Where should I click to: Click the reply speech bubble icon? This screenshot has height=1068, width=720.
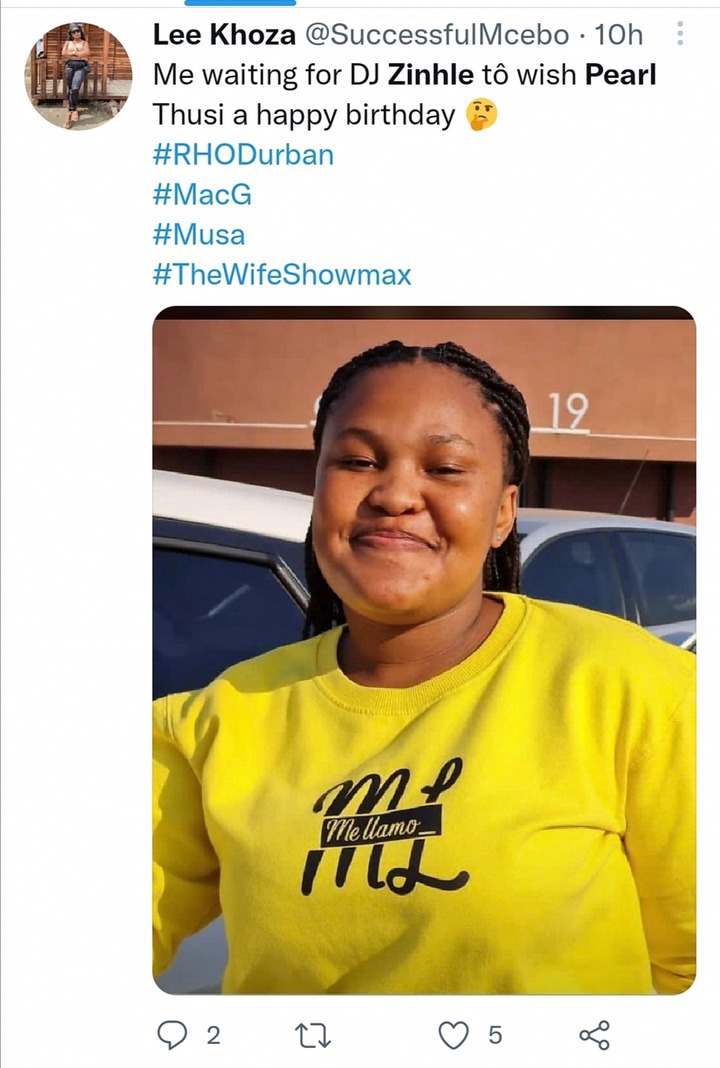(x=172, y=1035)
